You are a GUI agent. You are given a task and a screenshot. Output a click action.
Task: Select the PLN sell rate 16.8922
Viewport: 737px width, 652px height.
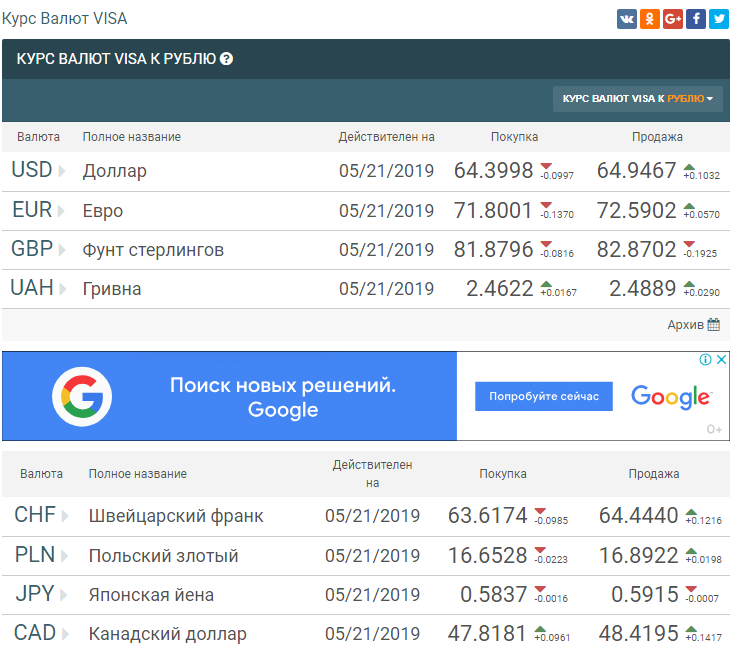click(638, 556)
